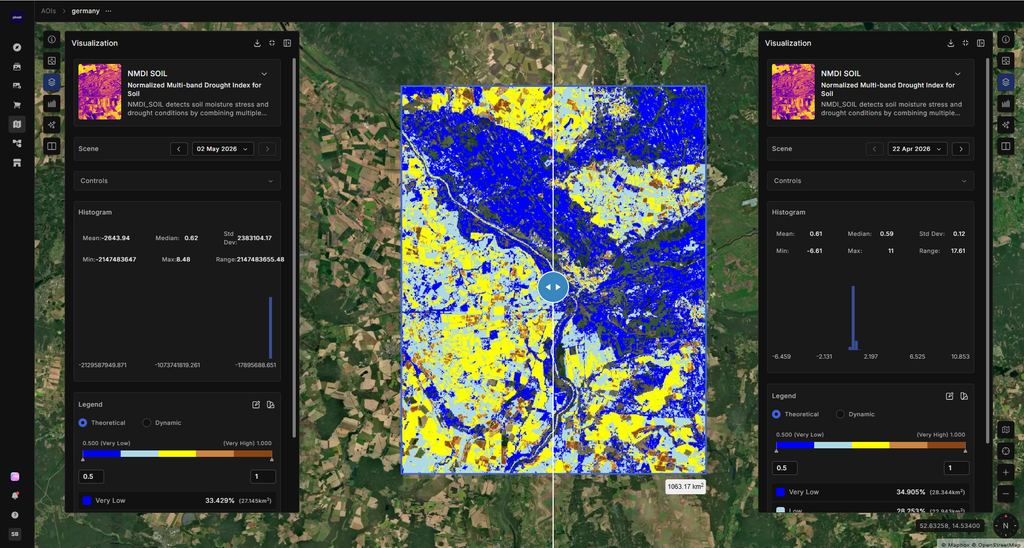Click the shopping cart icon in left sidebar
The image size is (1024, 548).
pos(16,105)
